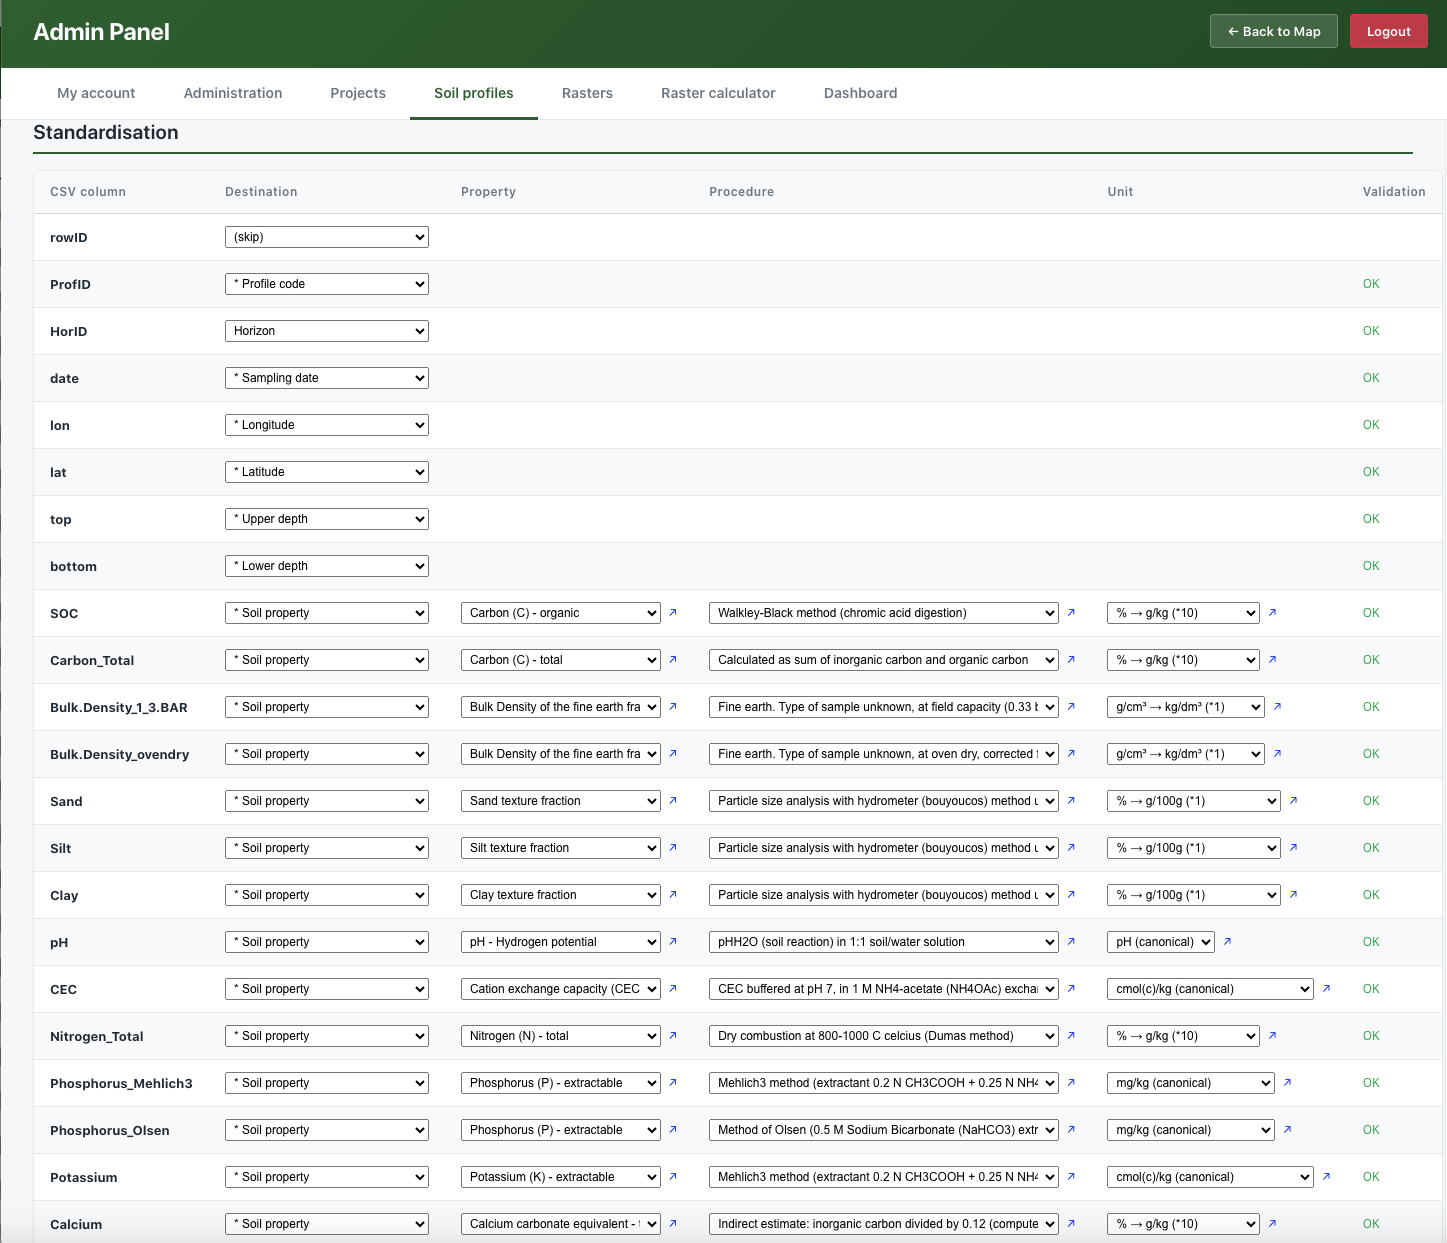
Task: Open CEC unit dropdown cmol(c)/kg
Action: pyautogui.click(x=1210, y=989)
